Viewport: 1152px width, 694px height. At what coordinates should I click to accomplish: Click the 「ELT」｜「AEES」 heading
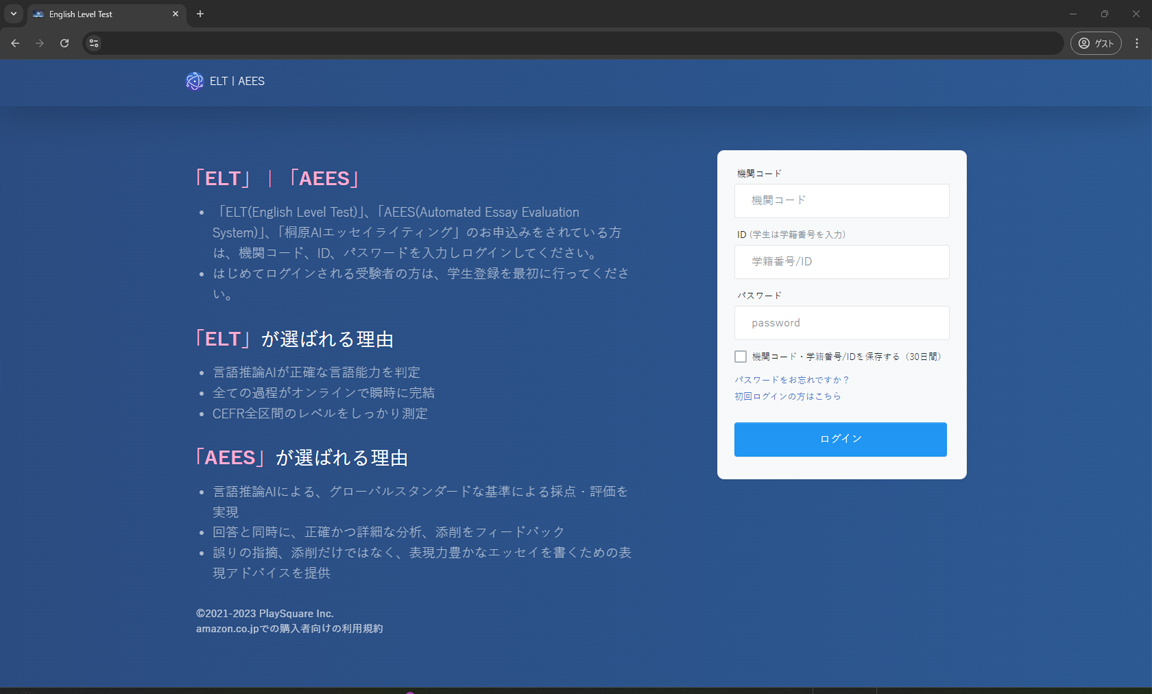pos(278,178)
